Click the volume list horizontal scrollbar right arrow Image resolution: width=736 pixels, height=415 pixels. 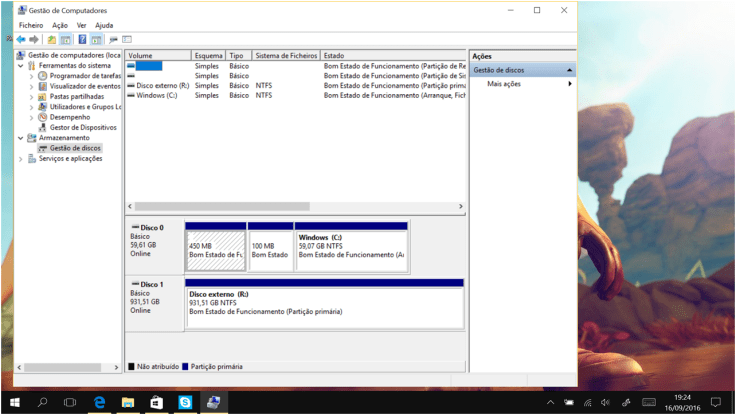click(461, 206)
